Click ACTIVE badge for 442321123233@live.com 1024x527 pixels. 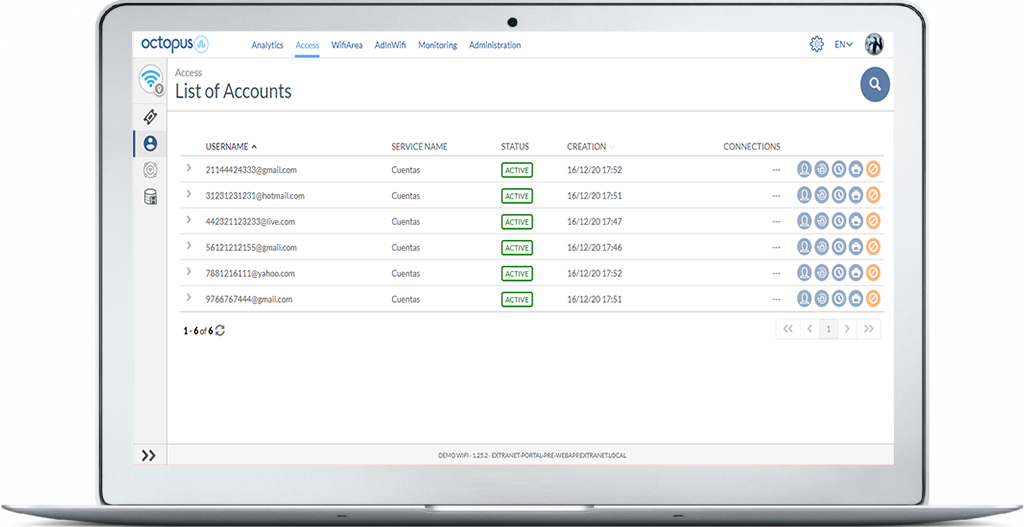[x=517, y=222]
